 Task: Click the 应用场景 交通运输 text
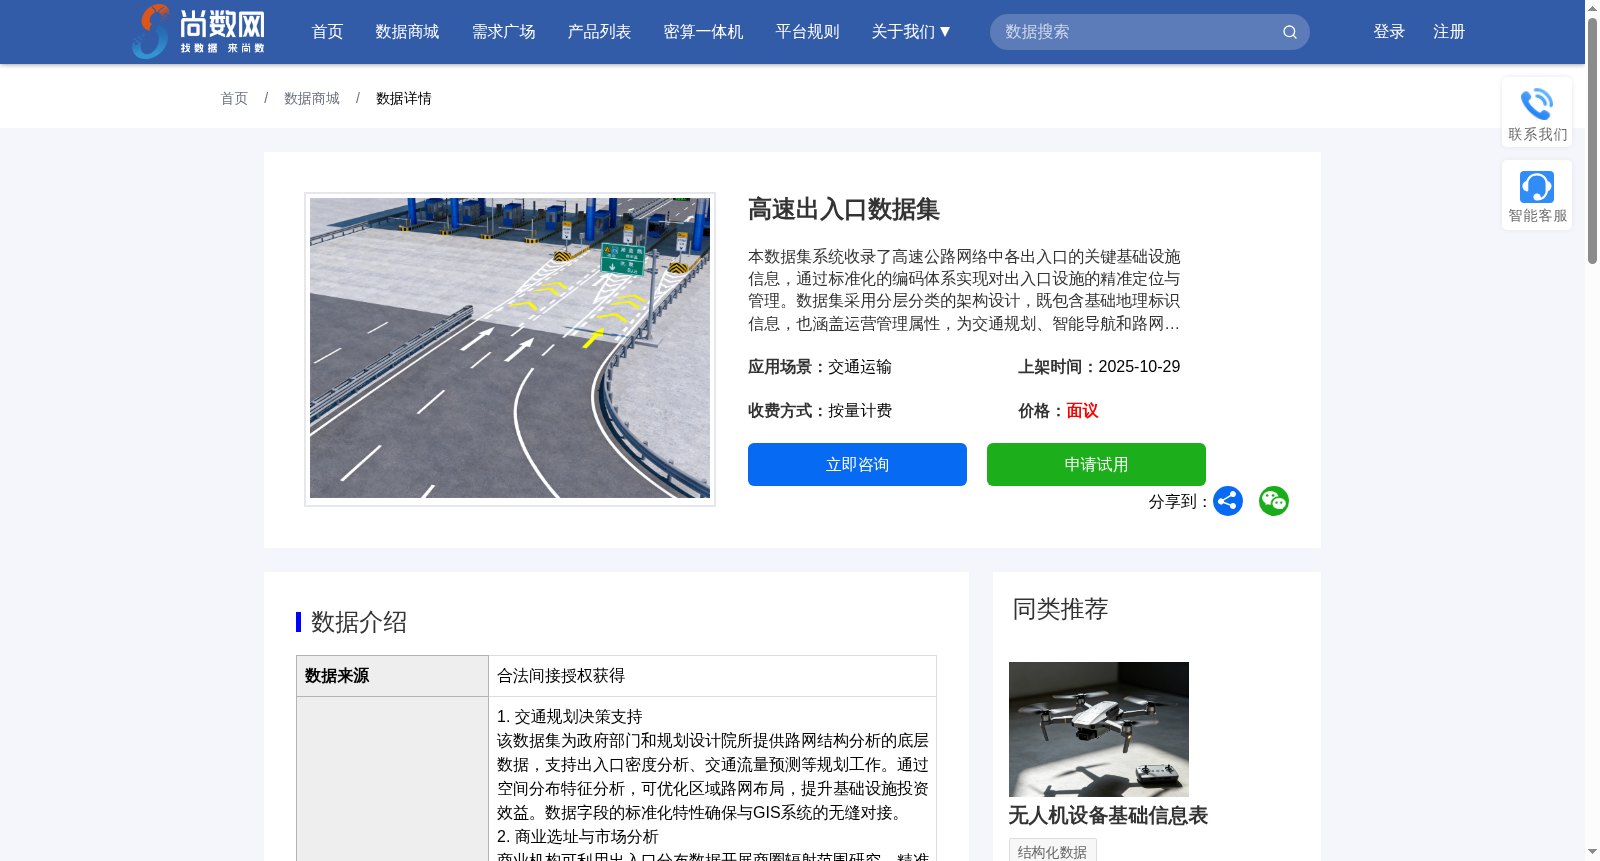(820, 366)
